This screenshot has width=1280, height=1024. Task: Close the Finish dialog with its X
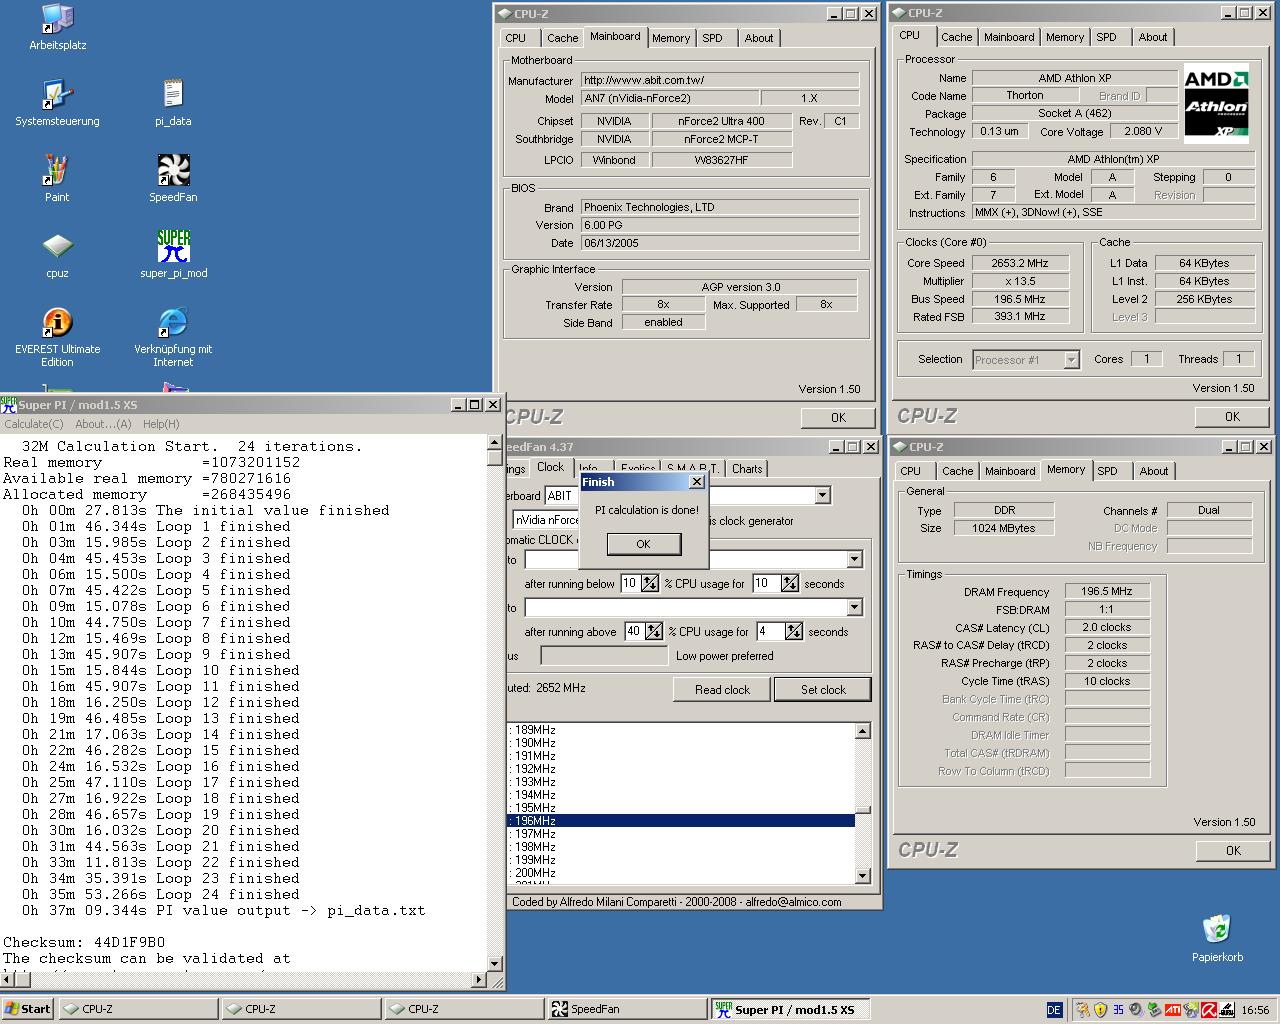697,482
